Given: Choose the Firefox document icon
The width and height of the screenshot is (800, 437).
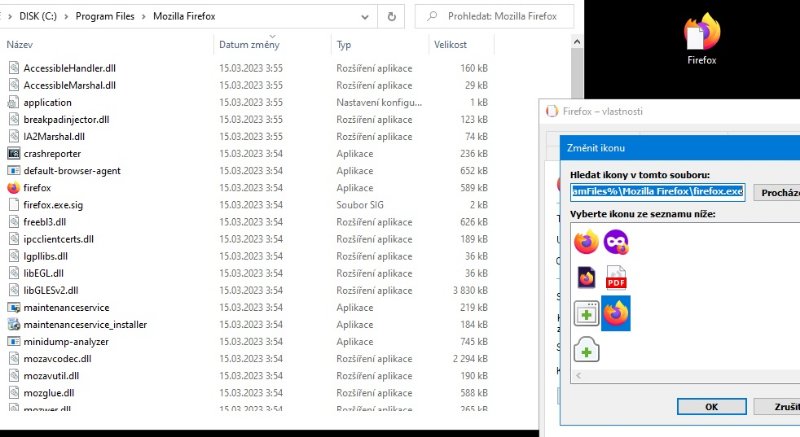Looking at the screenshot, I should (586, 278).
